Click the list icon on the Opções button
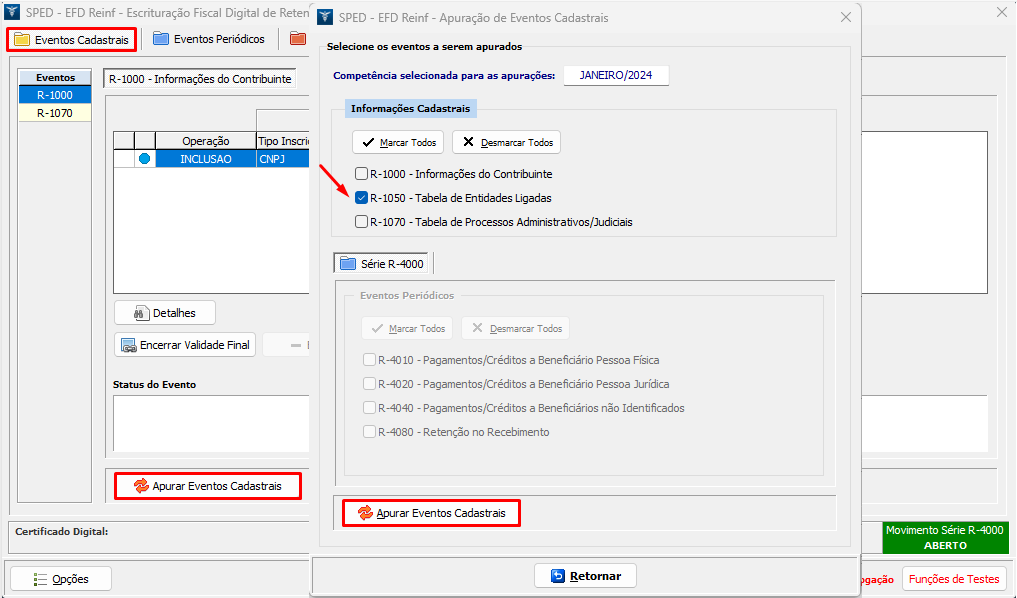 [x=41, y=579]
